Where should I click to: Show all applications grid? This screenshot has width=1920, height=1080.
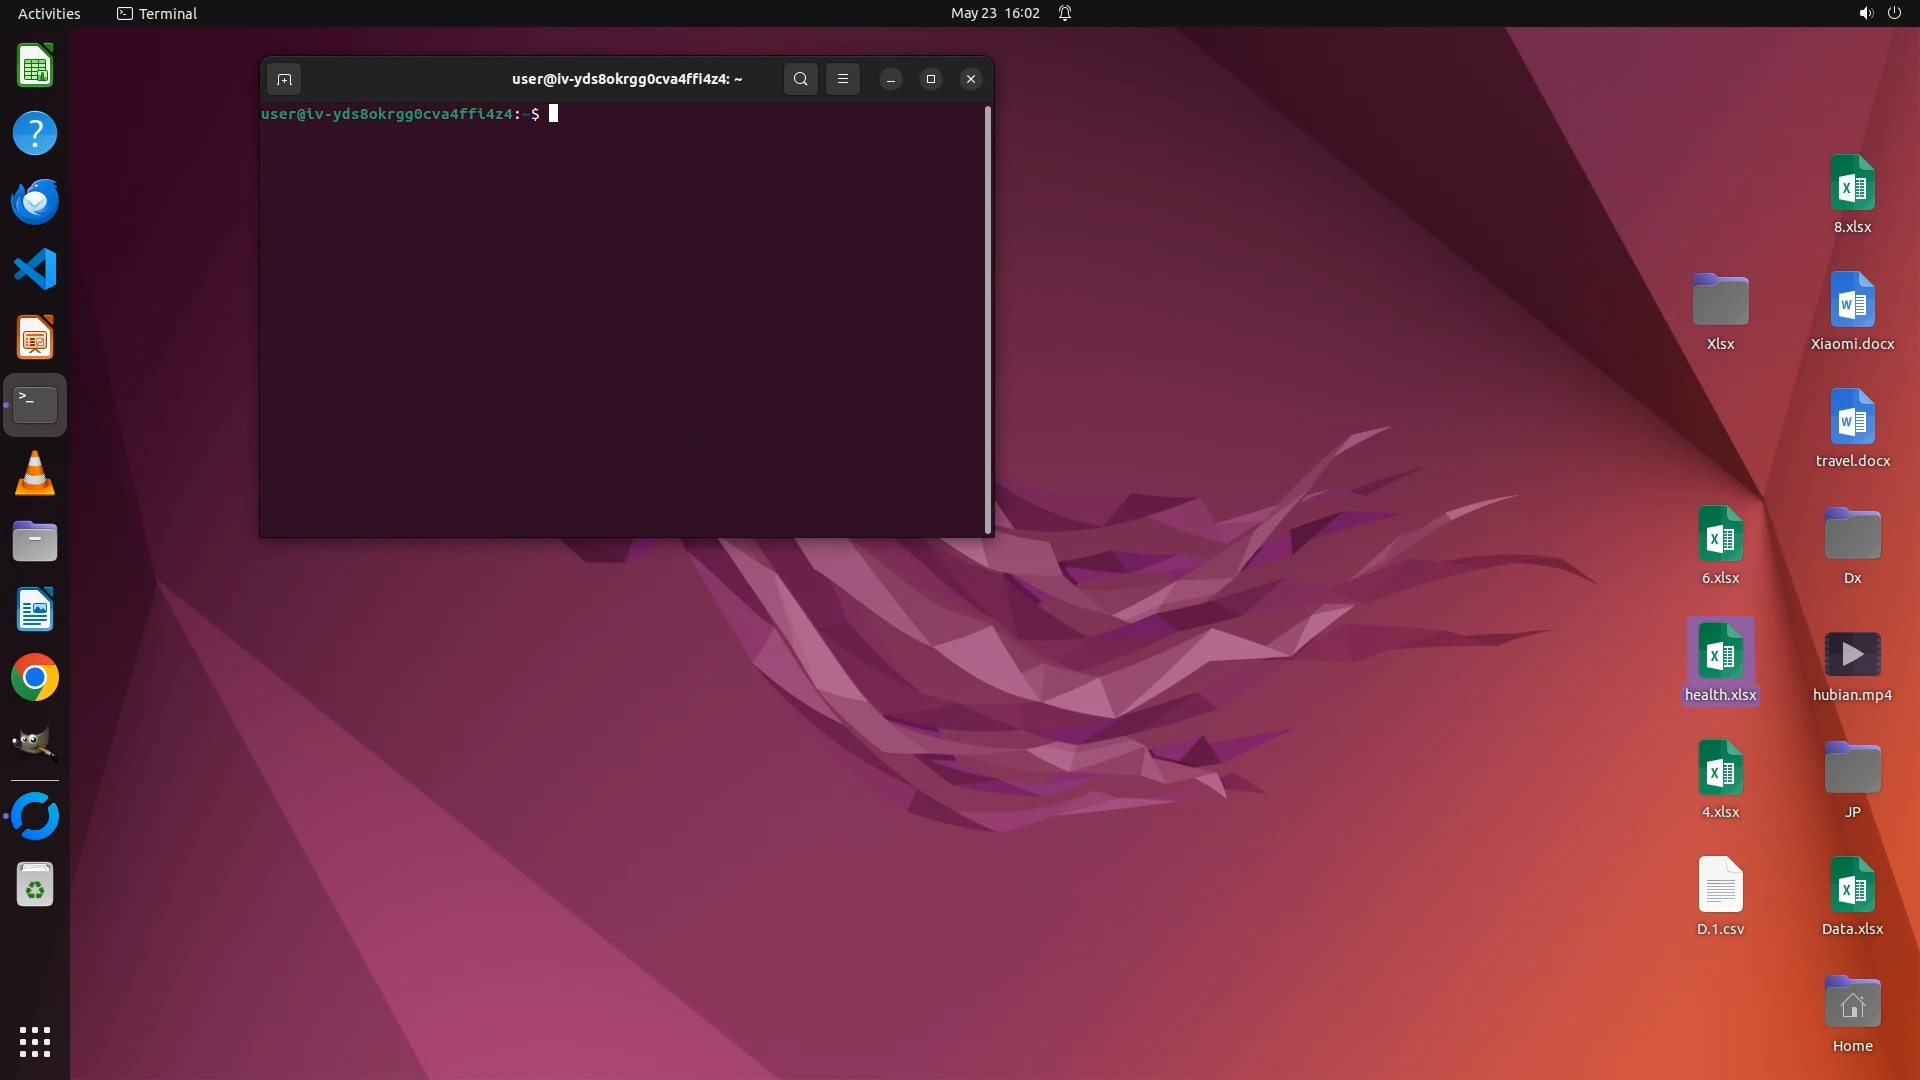pyautogui.click(x=35, y=1041)
